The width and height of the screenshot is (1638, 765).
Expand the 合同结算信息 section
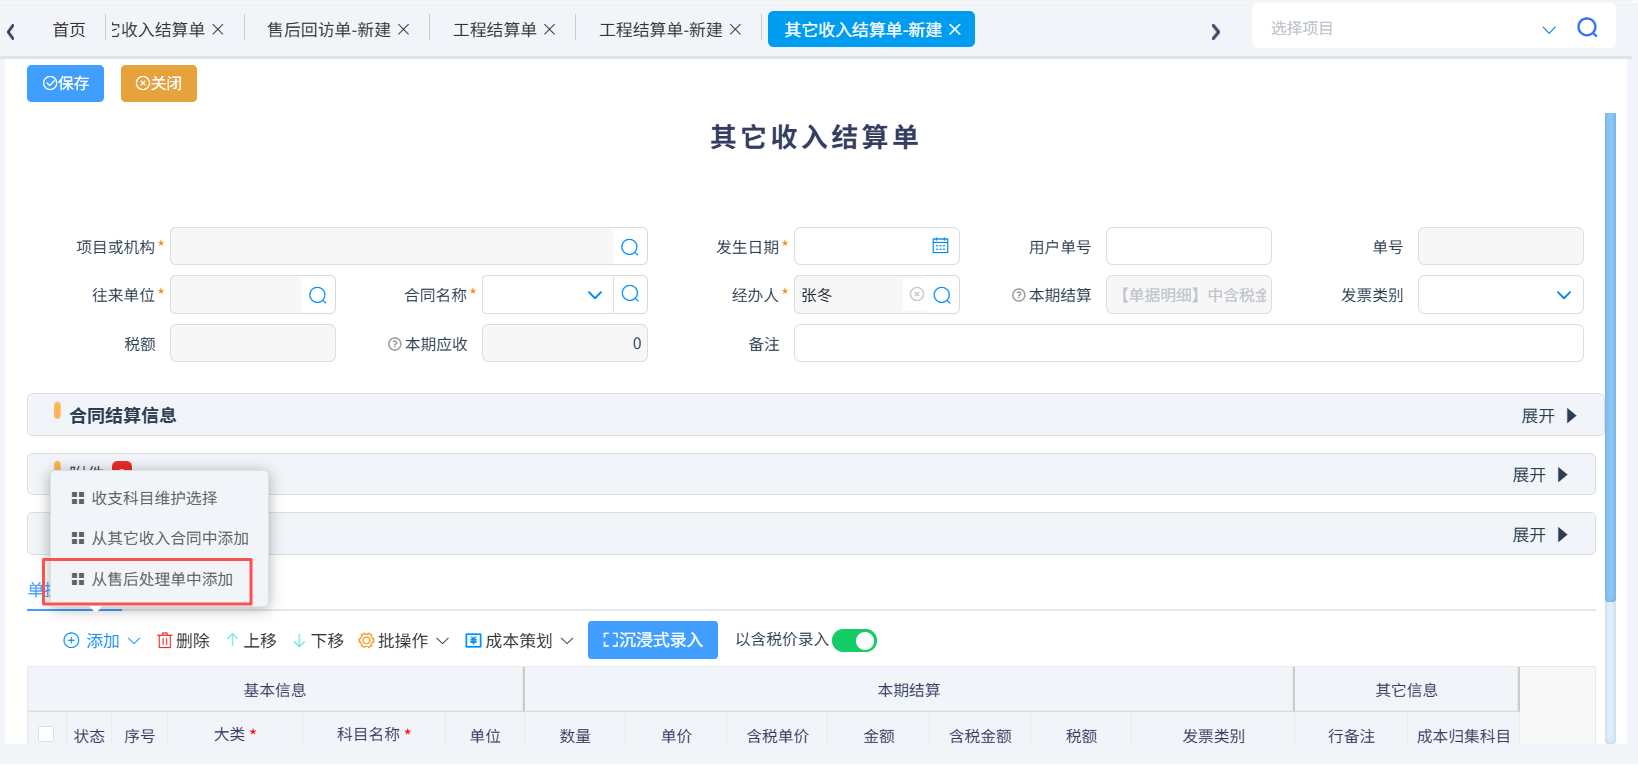1549,416
